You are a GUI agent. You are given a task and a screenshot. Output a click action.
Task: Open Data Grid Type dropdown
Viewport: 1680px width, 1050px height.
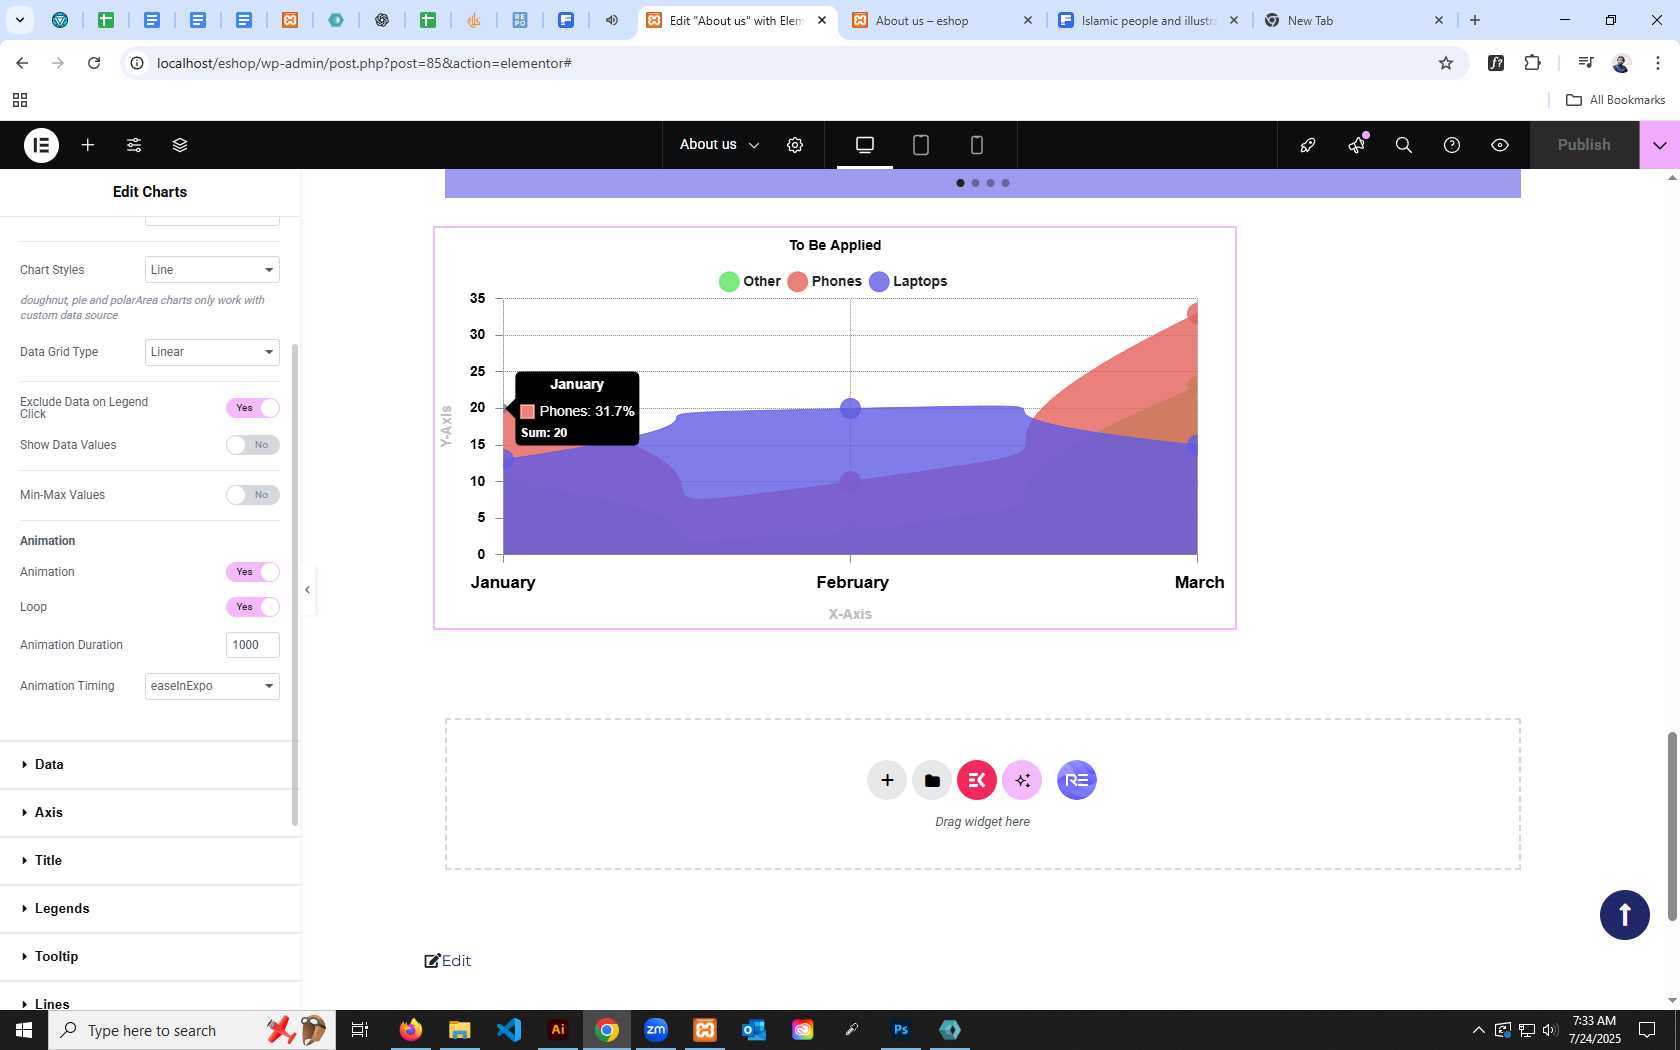tap(212, 352)
